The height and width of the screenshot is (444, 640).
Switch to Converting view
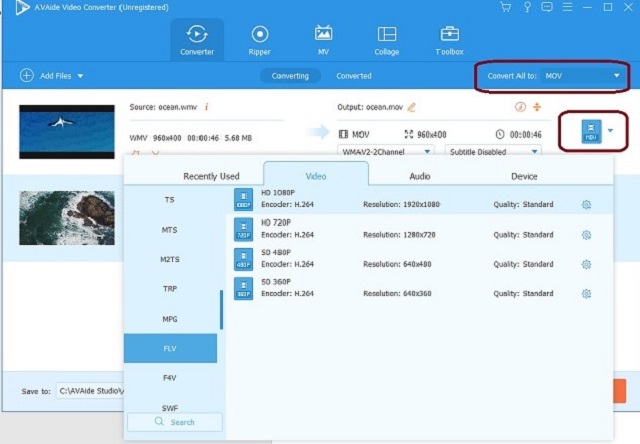[x=290, y=76]
